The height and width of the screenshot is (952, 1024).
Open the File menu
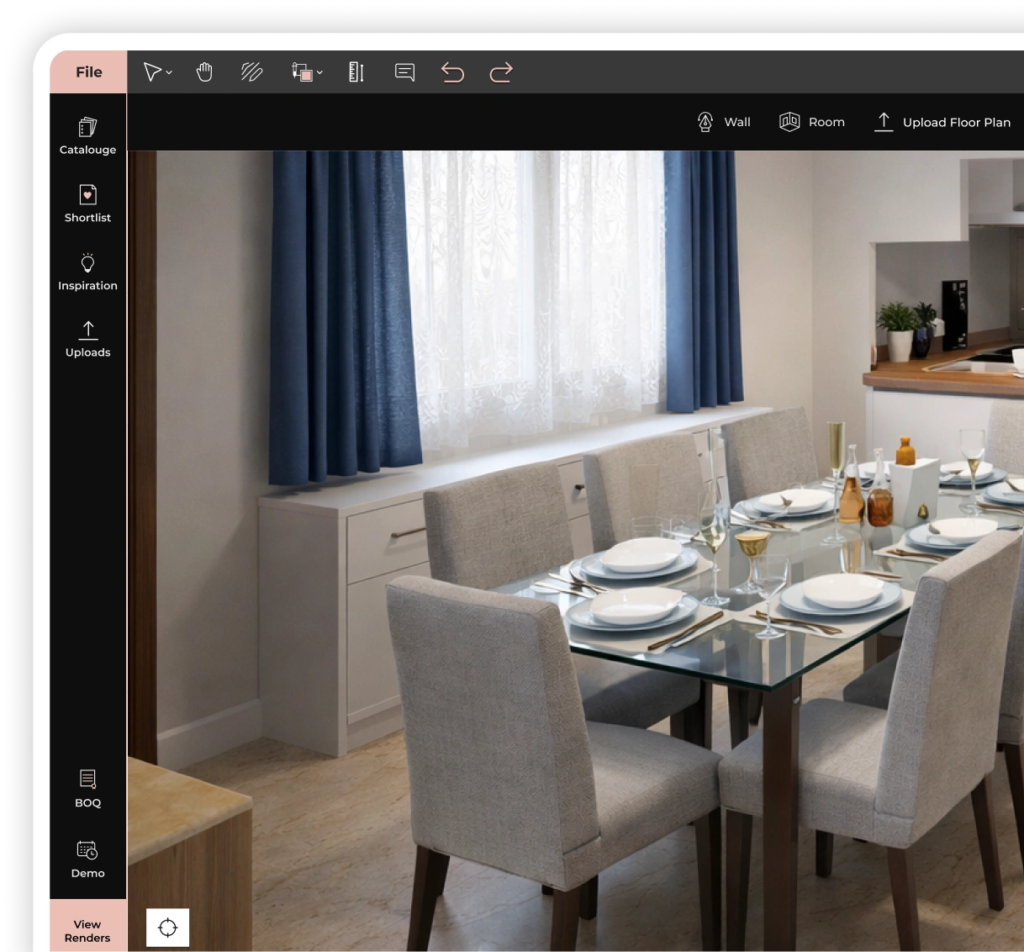click(88, 72)
